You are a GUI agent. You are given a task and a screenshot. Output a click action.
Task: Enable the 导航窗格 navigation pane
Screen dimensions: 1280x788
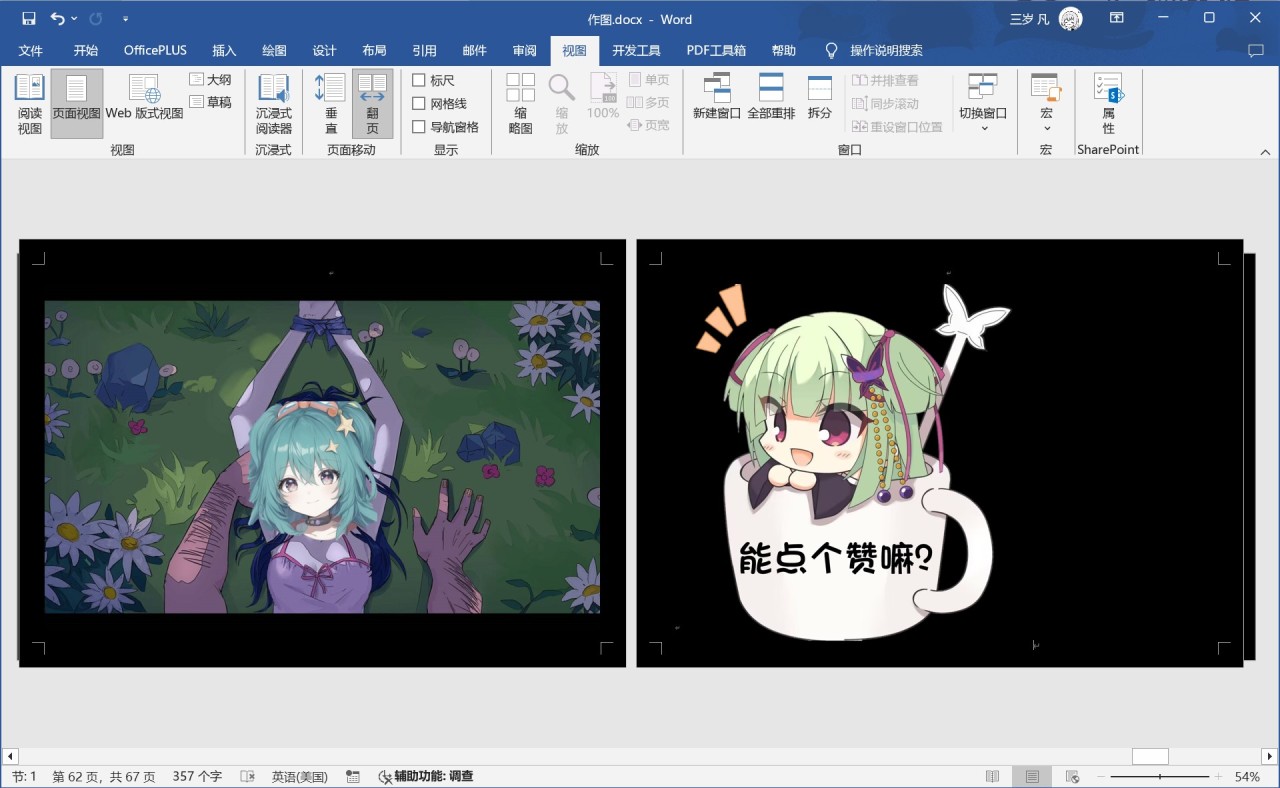[x=418, y=126]
